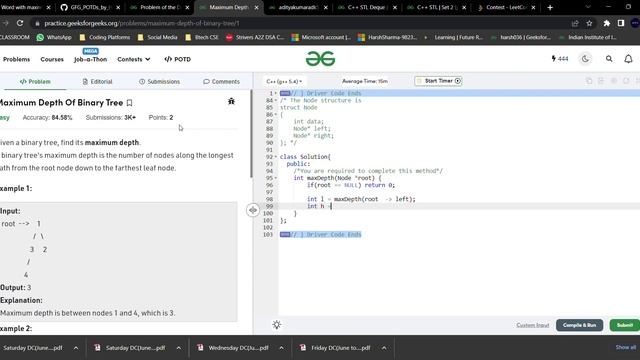Screen dimensions: 640x360
Task: Click Show all downloads
Action: click(626, 347)
